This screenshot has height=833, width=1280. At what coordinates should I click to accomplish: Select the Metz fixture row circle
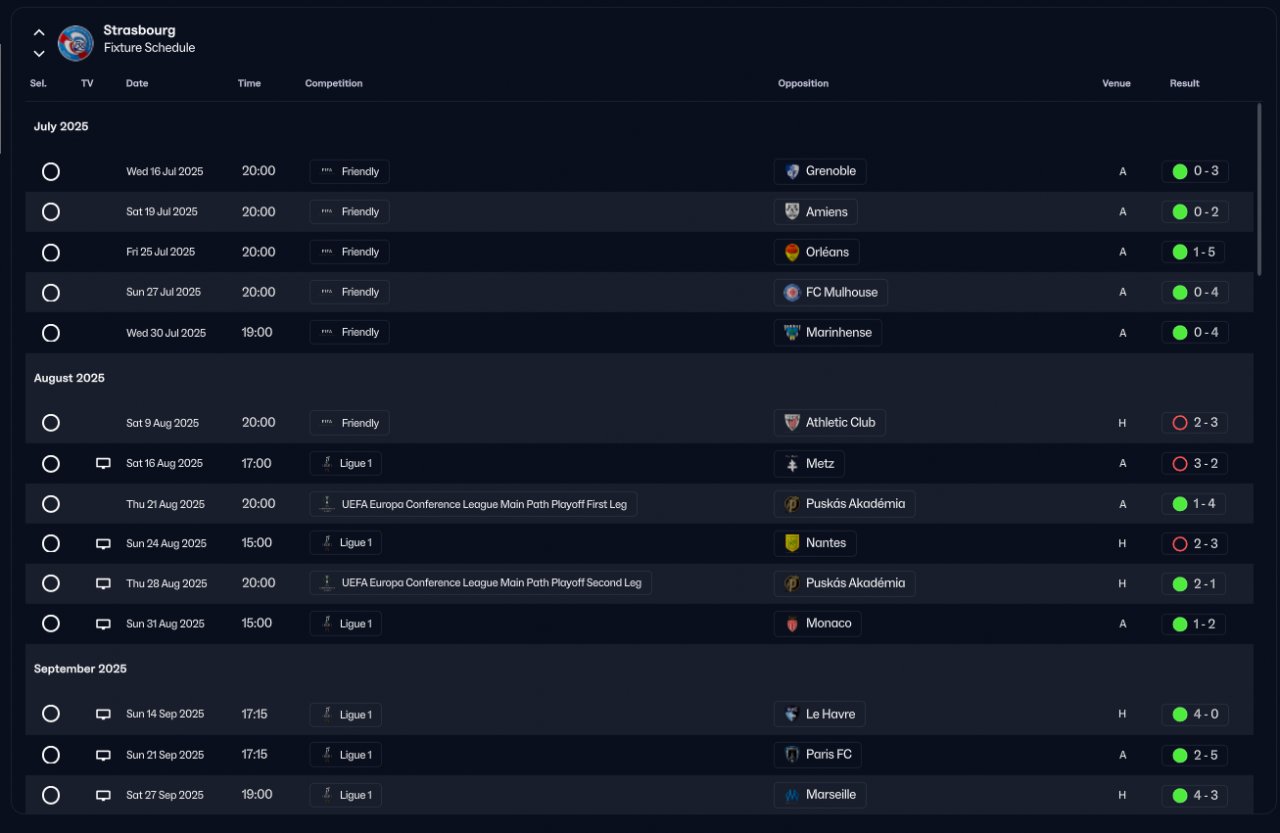tap(51, 464)
